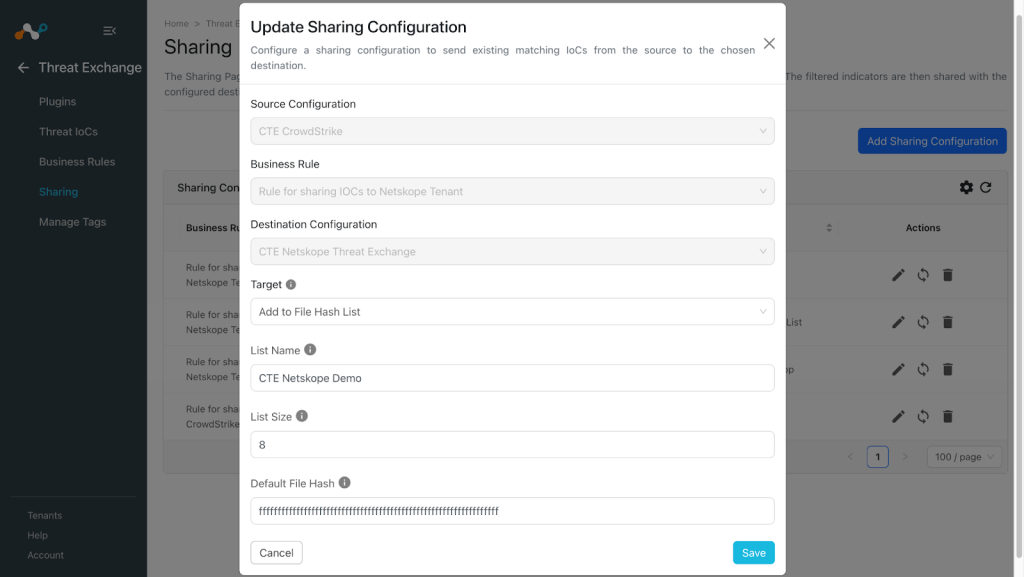1024x577 pixels.
Task: Cancel the update dialog
Action: [x=276, y=552]
